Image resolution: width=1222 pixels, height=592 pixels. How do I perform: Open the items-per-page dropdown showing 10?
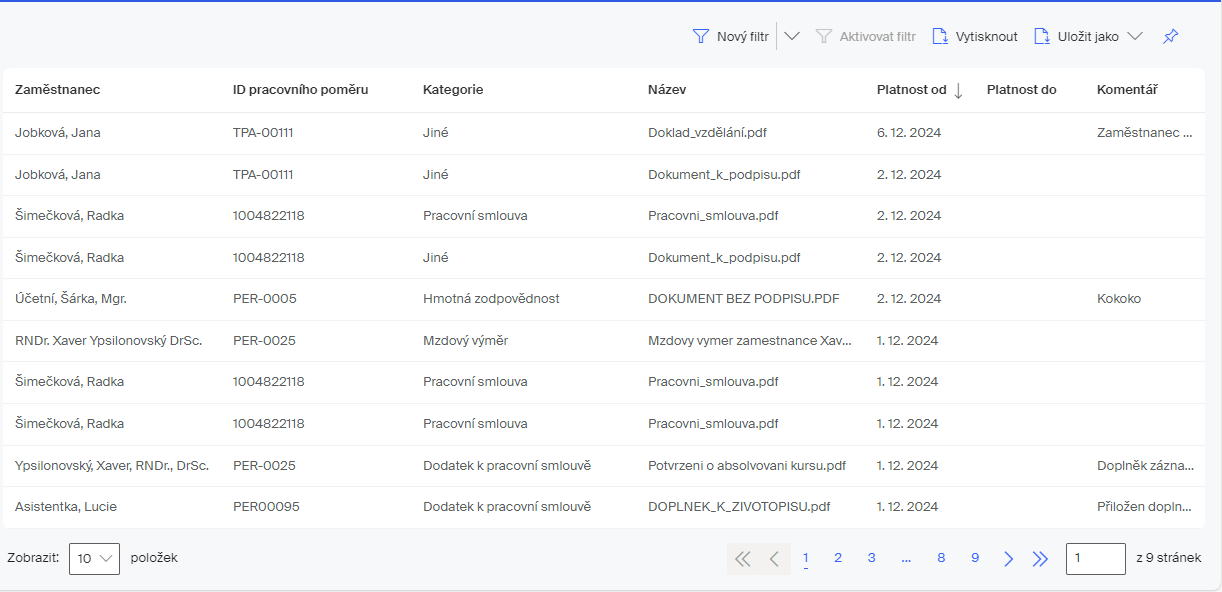(x=94, y=559)
